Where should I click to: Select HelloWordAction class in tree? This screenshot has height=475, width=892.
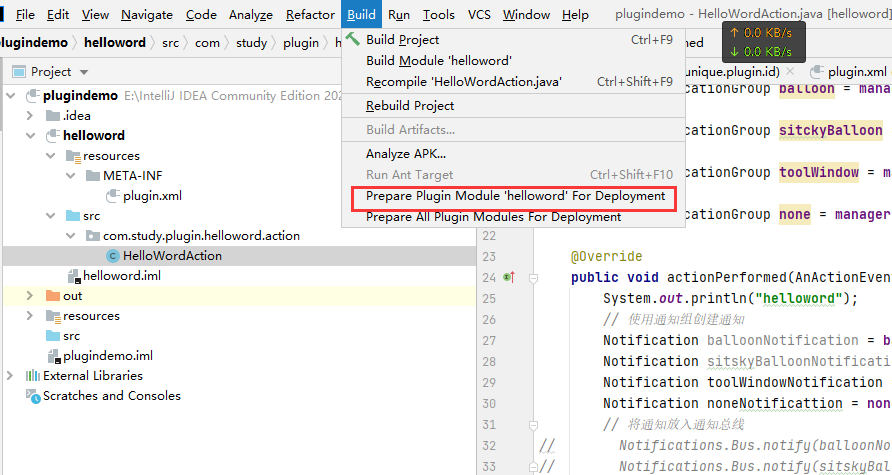point(172,256)
